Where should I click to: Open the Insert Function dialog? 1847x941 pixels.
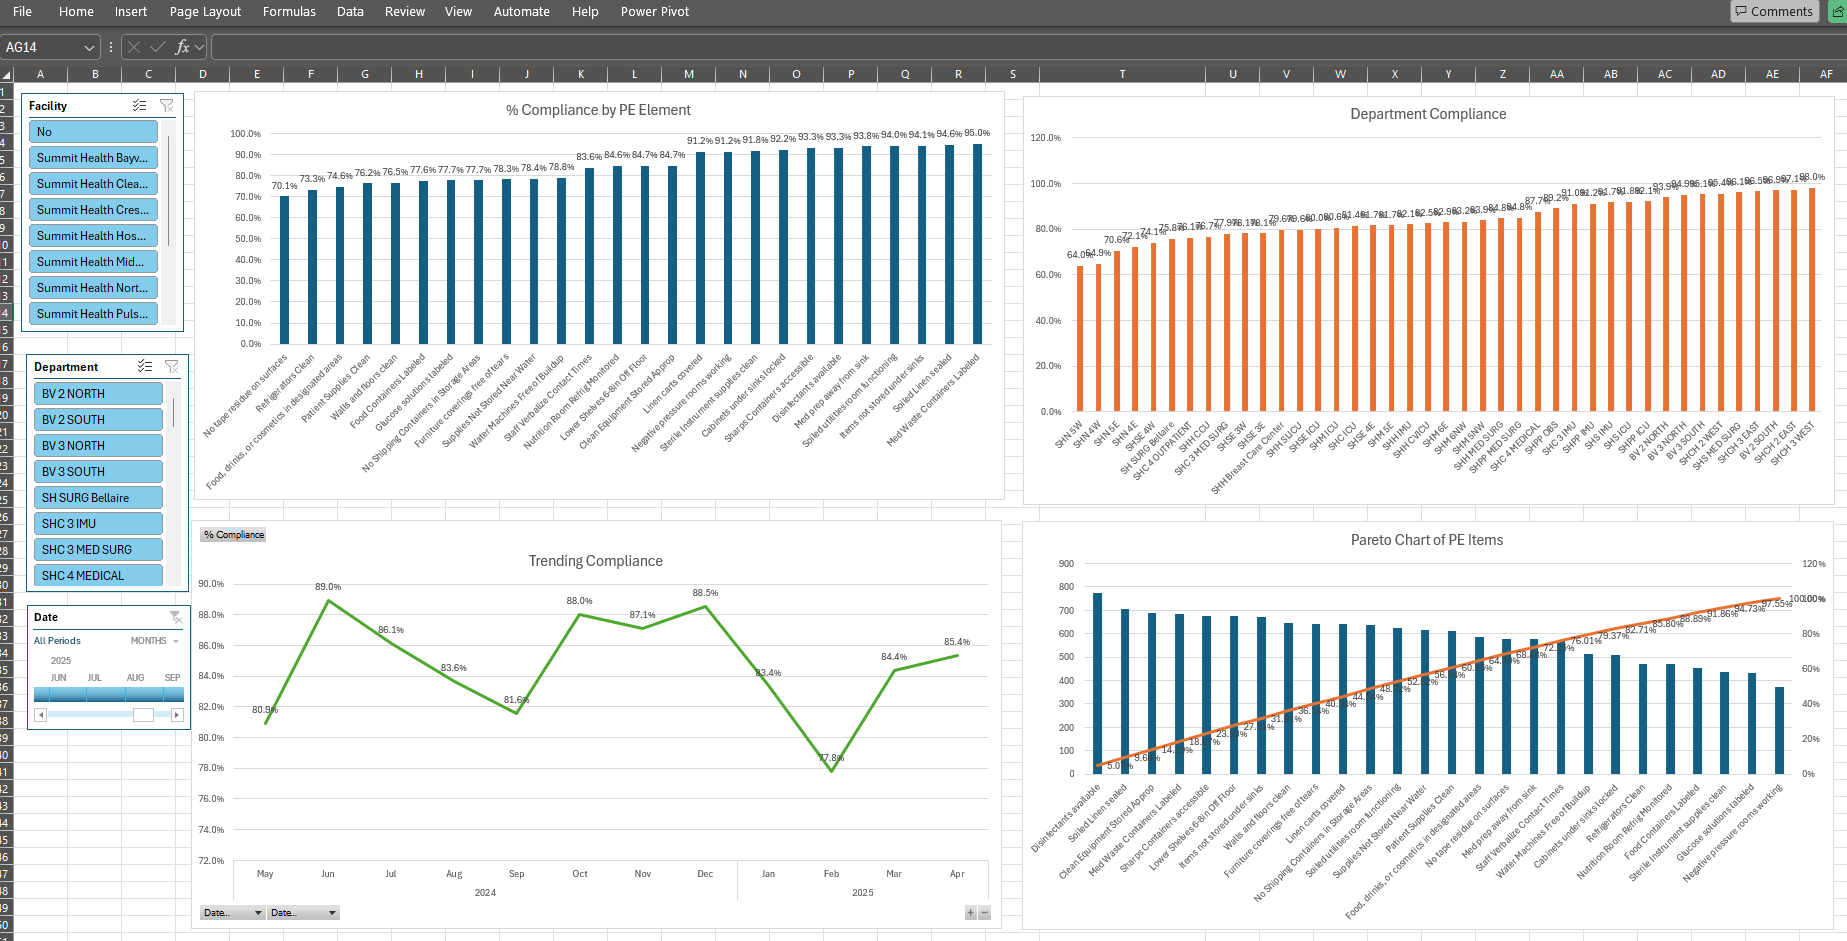pos(182,46)
